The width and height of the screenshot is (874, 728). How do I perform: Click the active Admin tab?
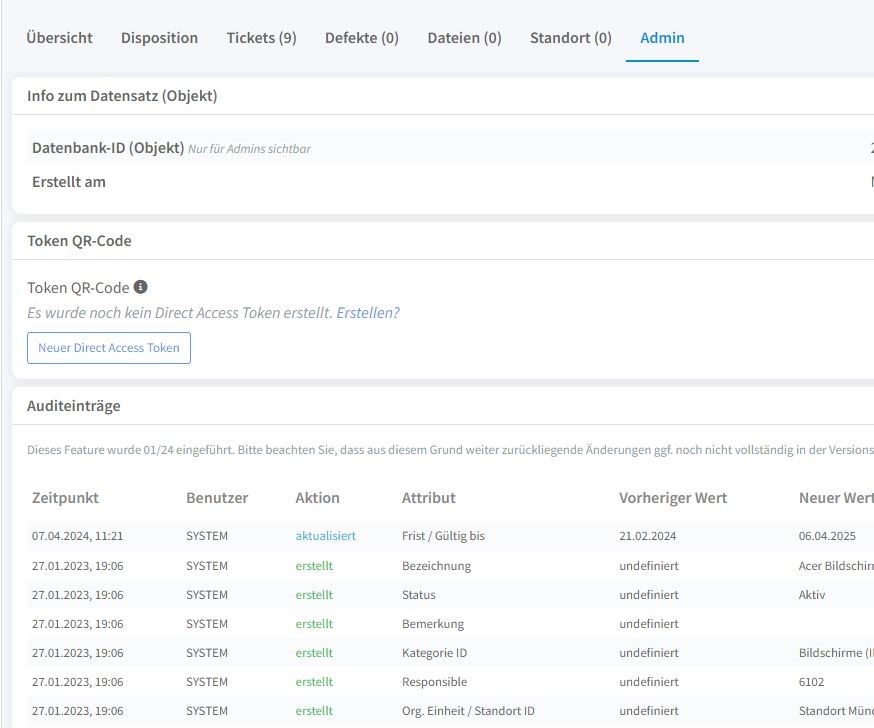pyautogui.click(x=662, y=38)
